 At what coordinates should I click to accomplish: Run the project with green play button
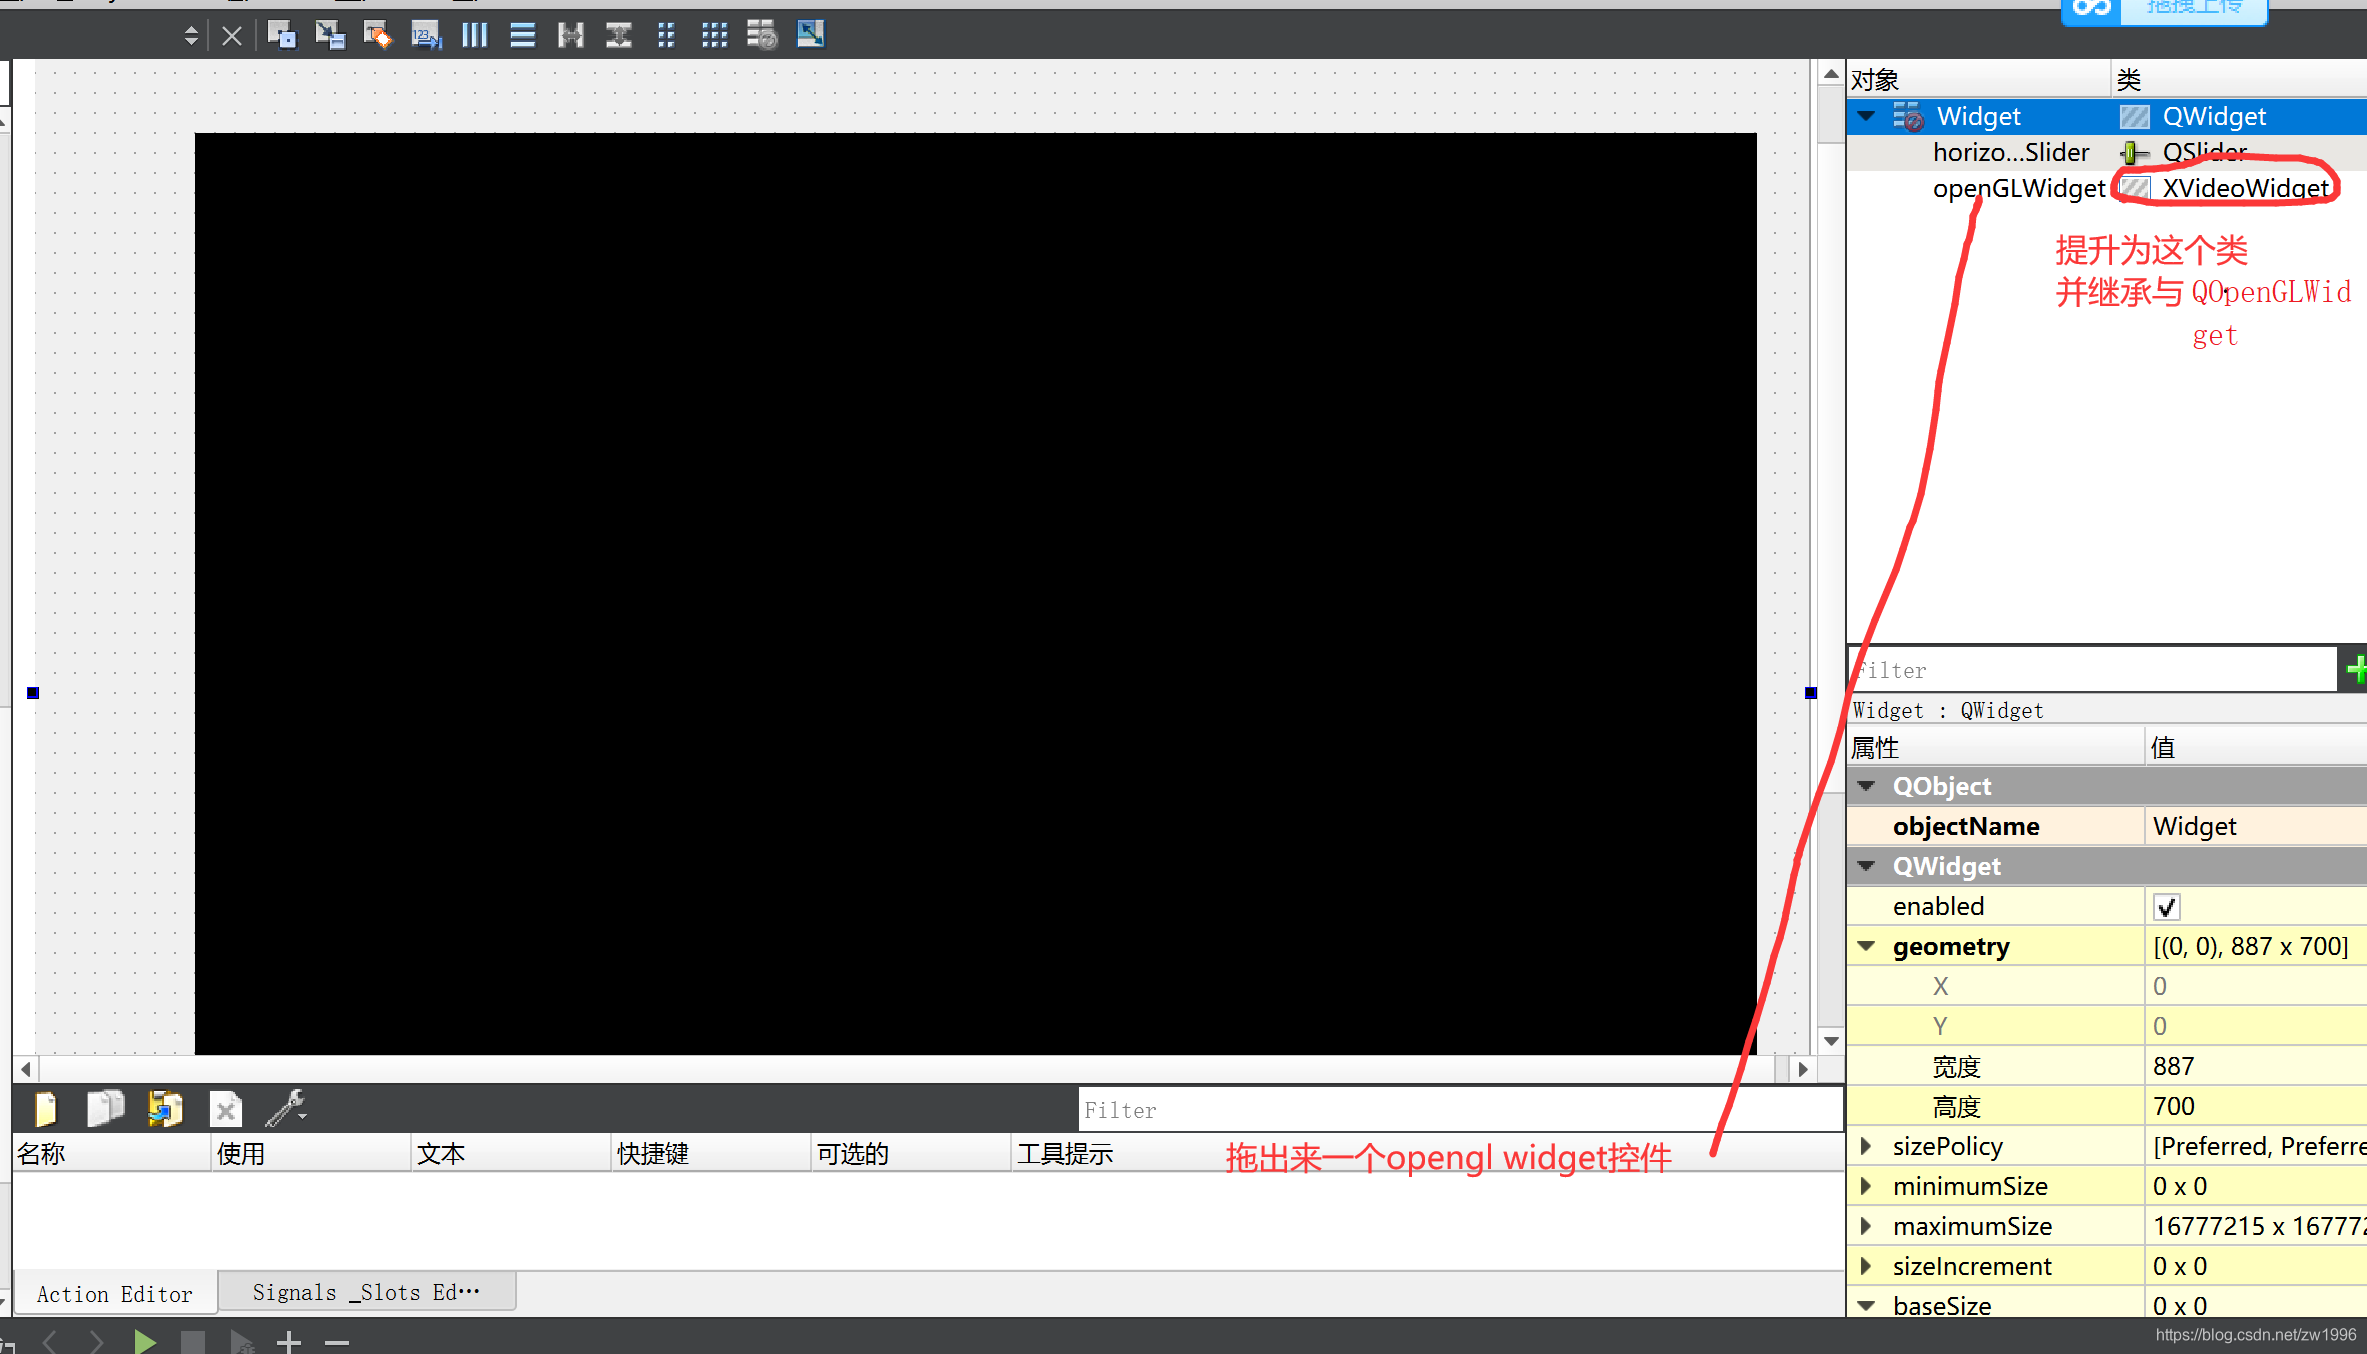(x=145, y=1341)
